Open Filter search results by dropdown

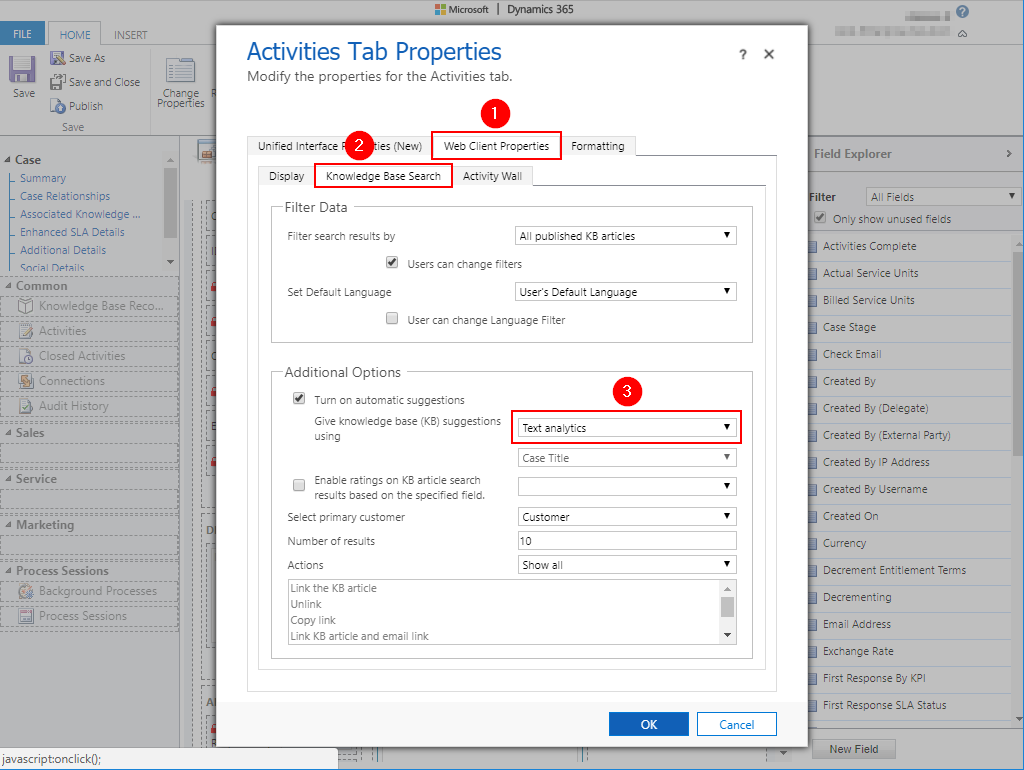click(627, 236)
